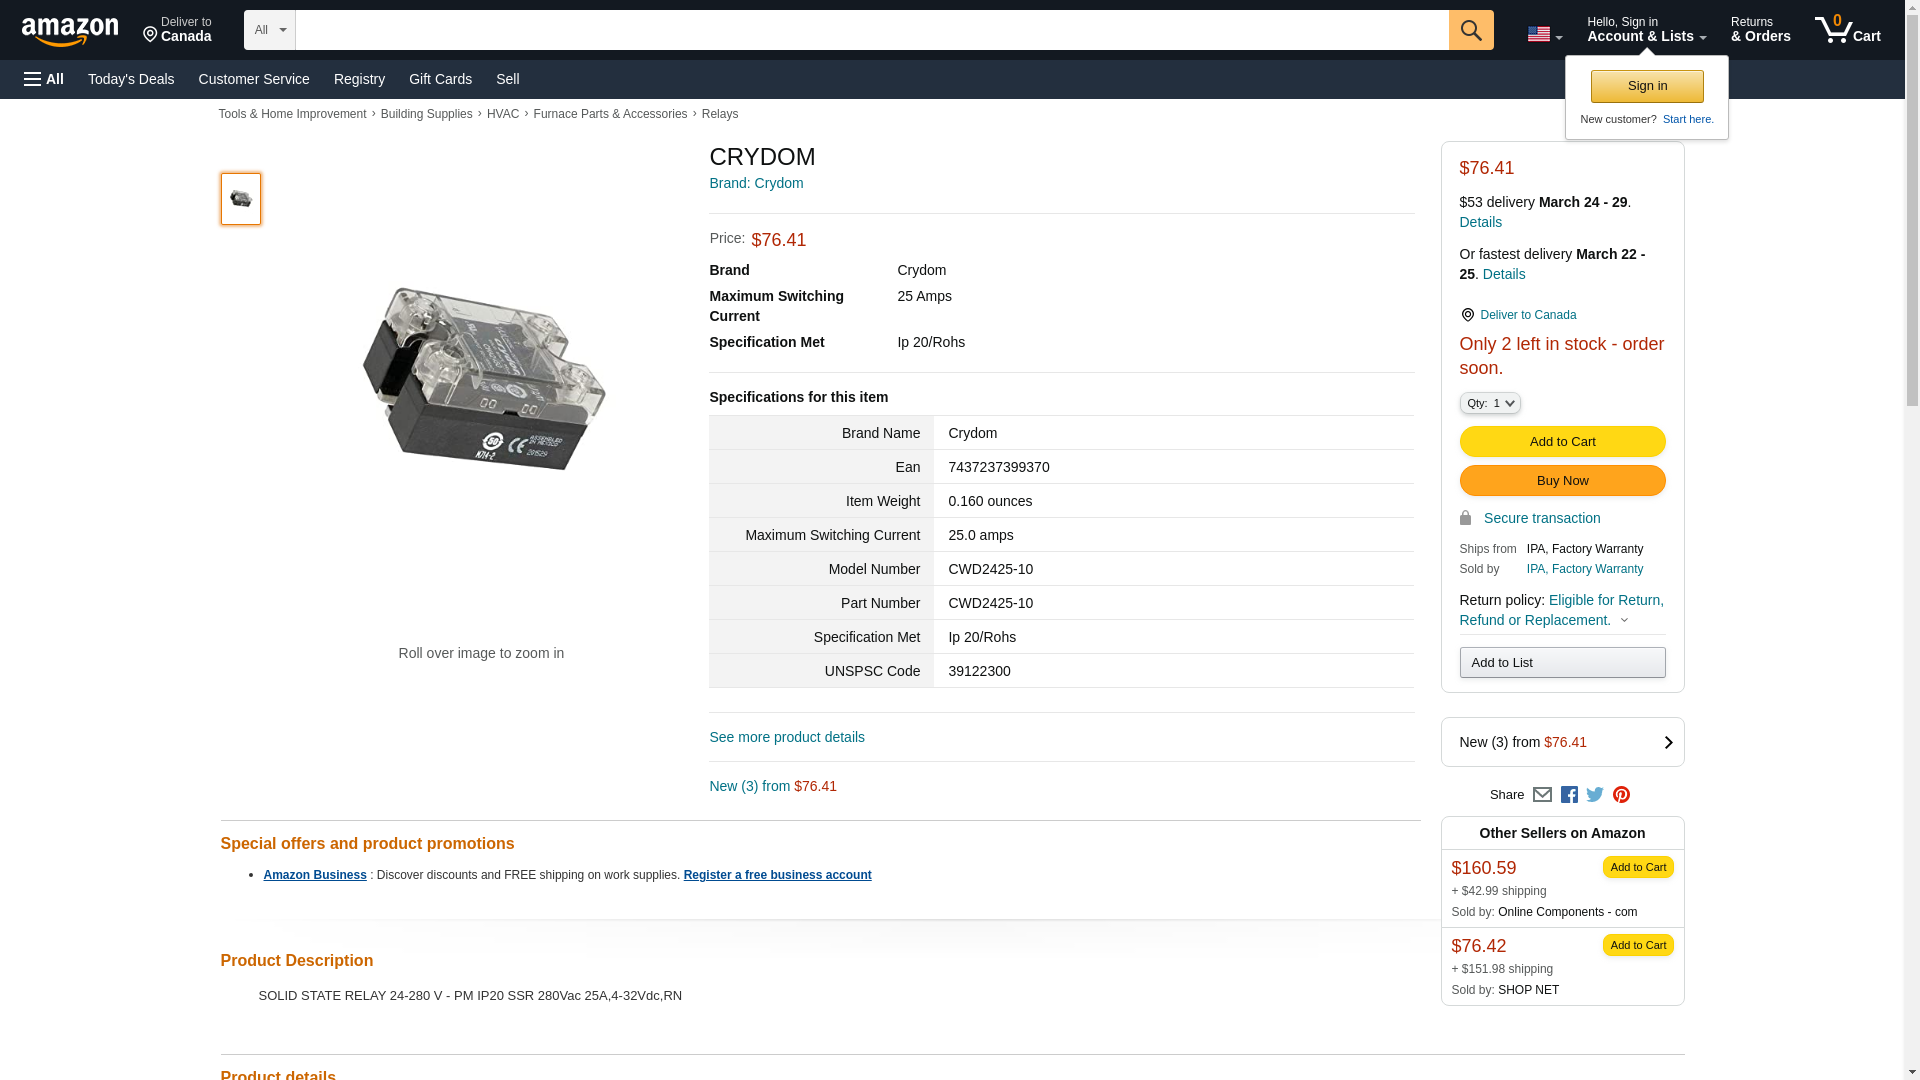
Task: Expand the return policy details
Action: [1624, 620]
